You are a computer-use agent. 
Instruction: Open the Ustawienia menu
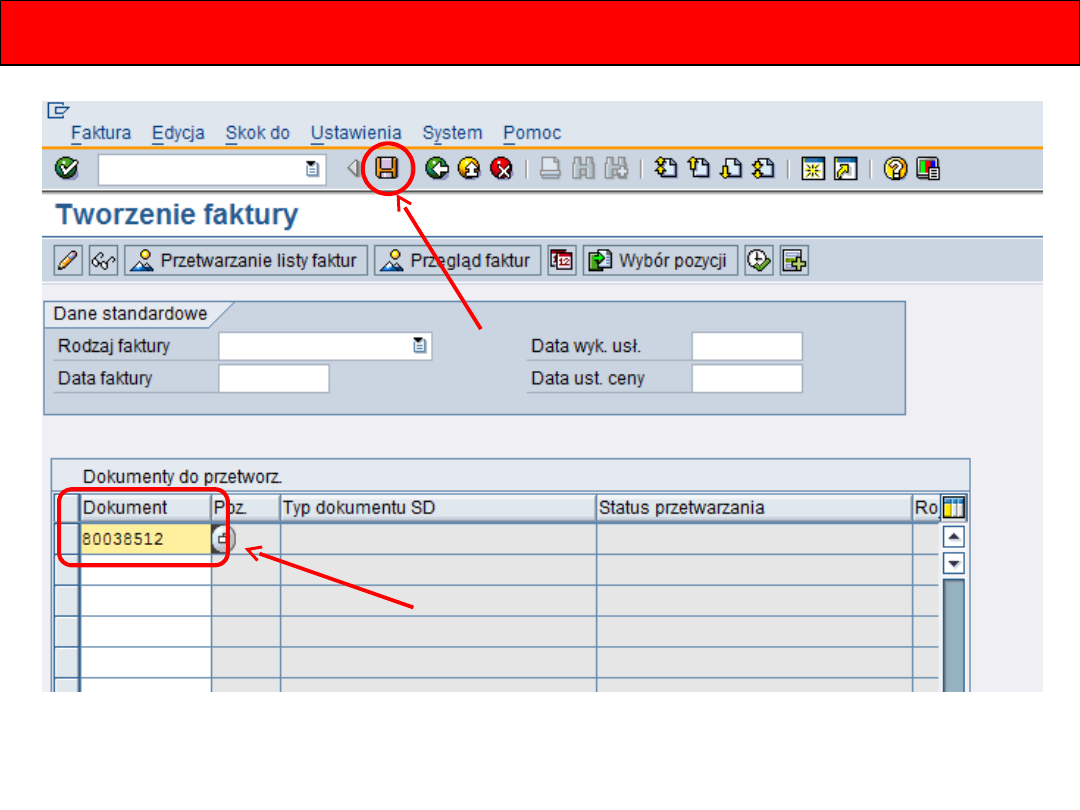click(356, 133)
